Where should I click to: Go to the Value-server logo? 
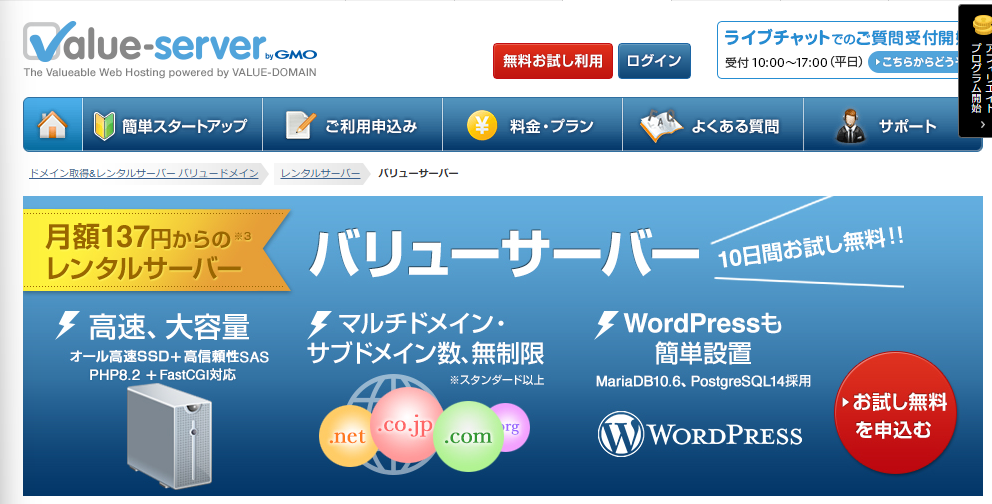(170, 49)
